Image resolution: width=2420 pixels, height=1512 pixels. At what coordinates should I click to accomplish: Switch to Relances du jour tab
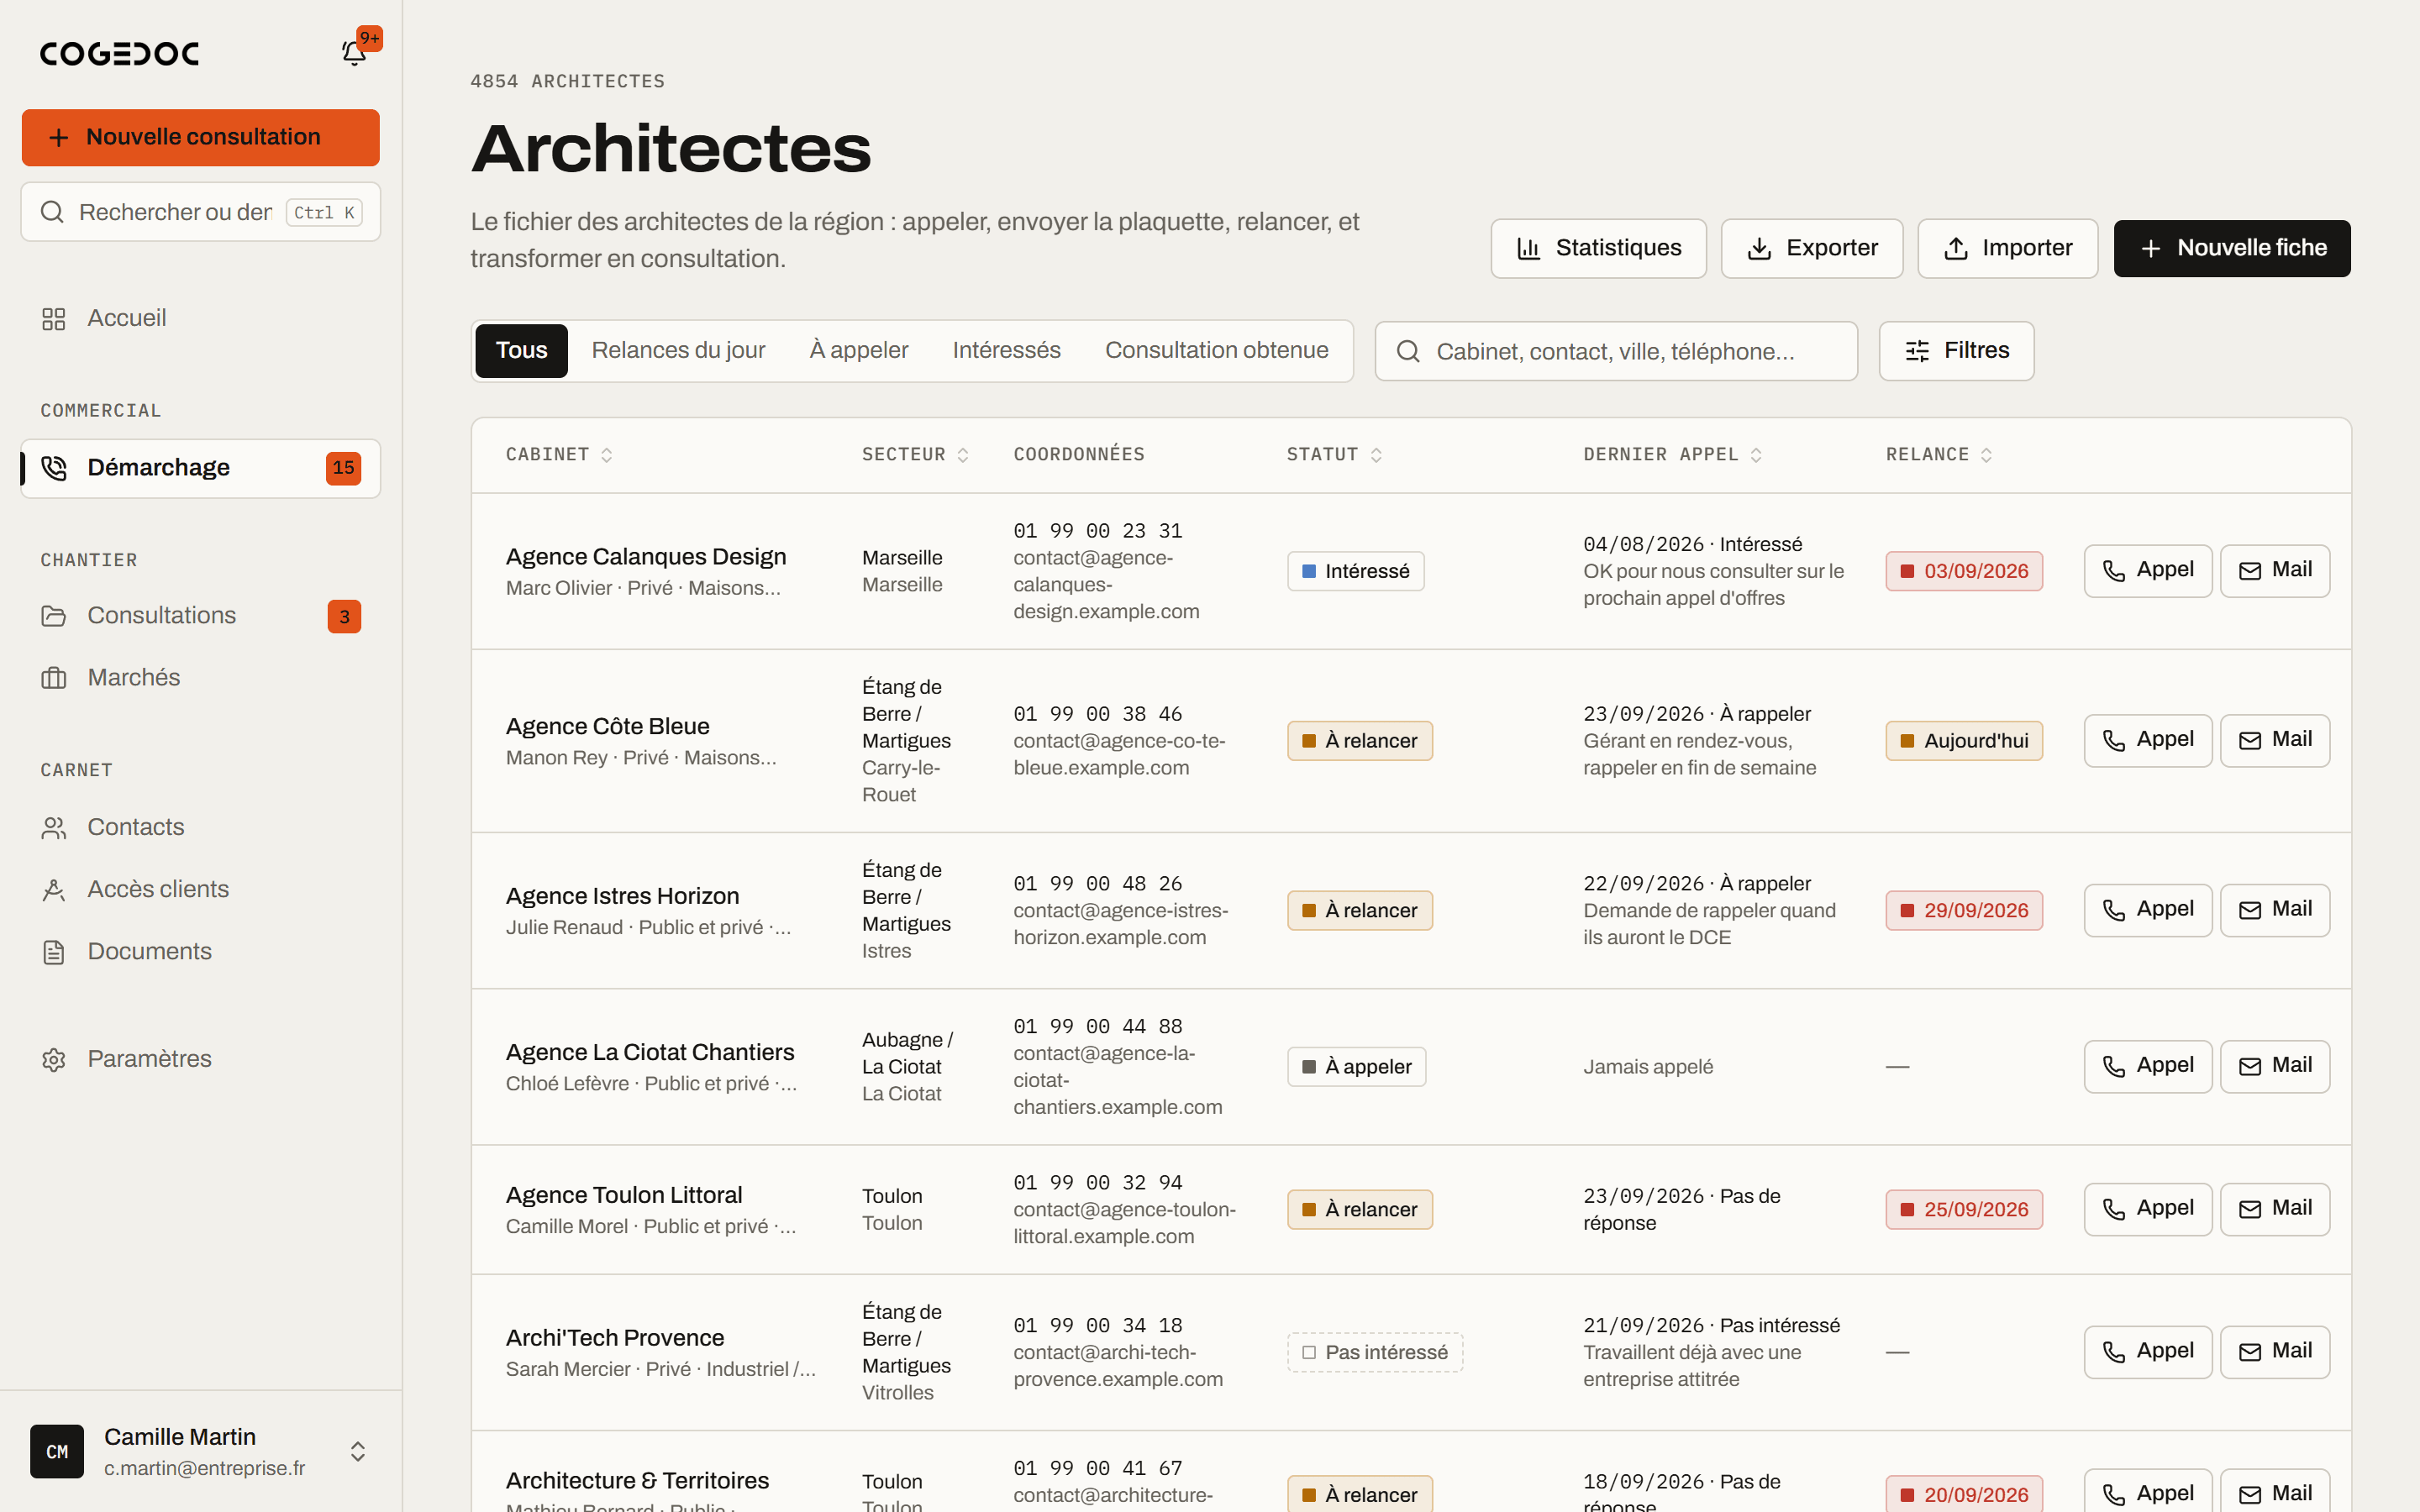678,351
